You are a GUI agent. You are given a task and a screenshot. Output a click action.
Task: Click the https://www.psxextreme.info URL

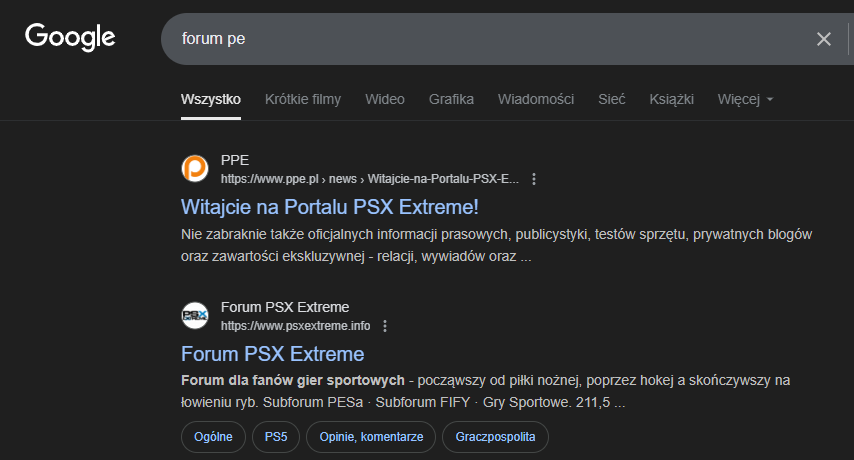pos(295,326)
